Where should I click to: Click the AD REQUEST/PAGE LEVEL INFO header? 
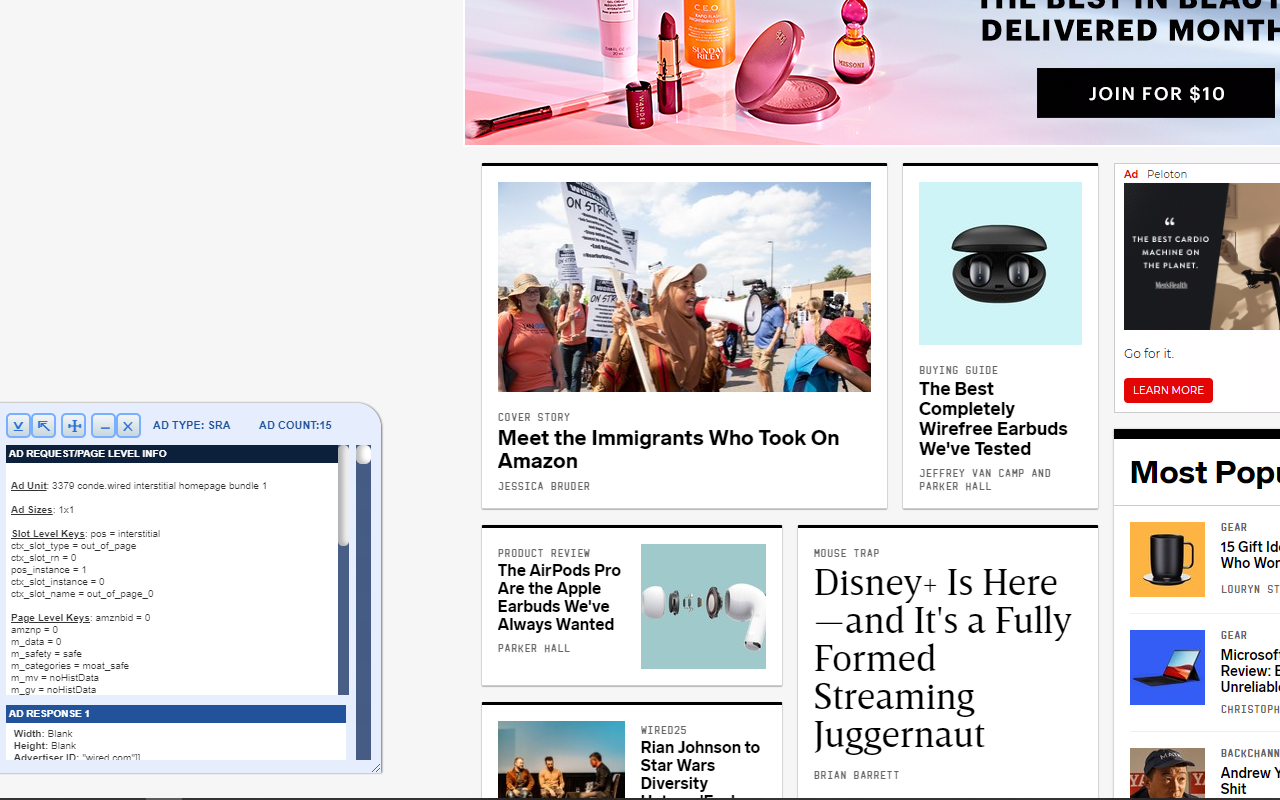click(172, 454)
